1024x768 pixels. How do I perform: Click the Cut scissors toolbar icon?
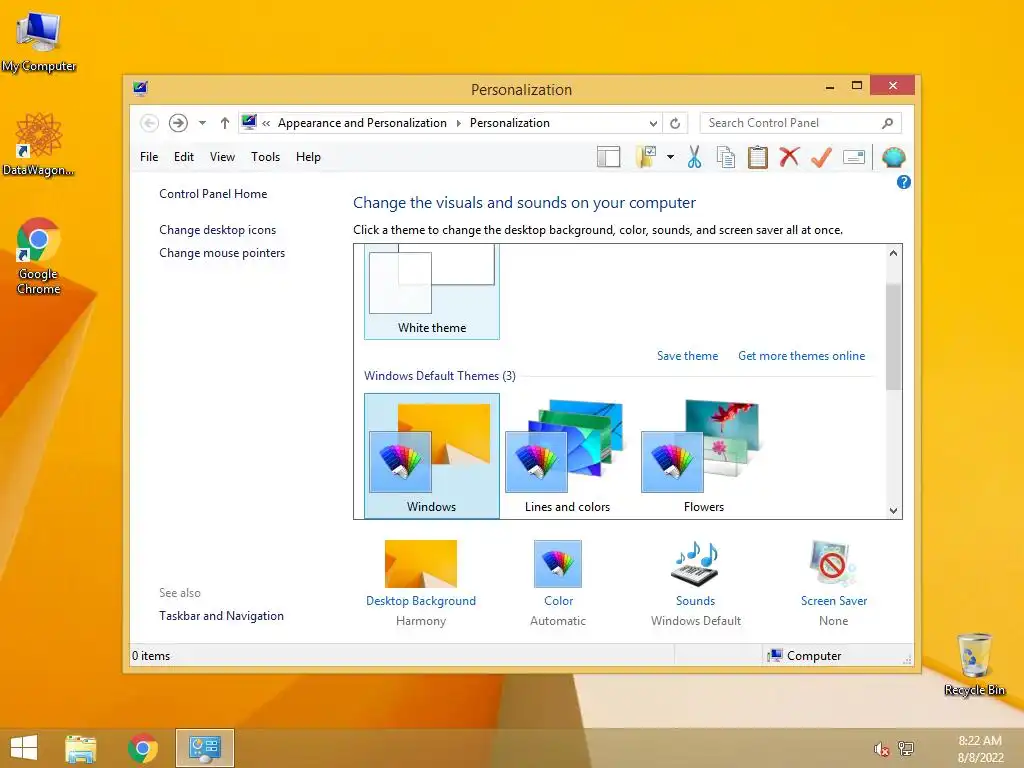694,157
